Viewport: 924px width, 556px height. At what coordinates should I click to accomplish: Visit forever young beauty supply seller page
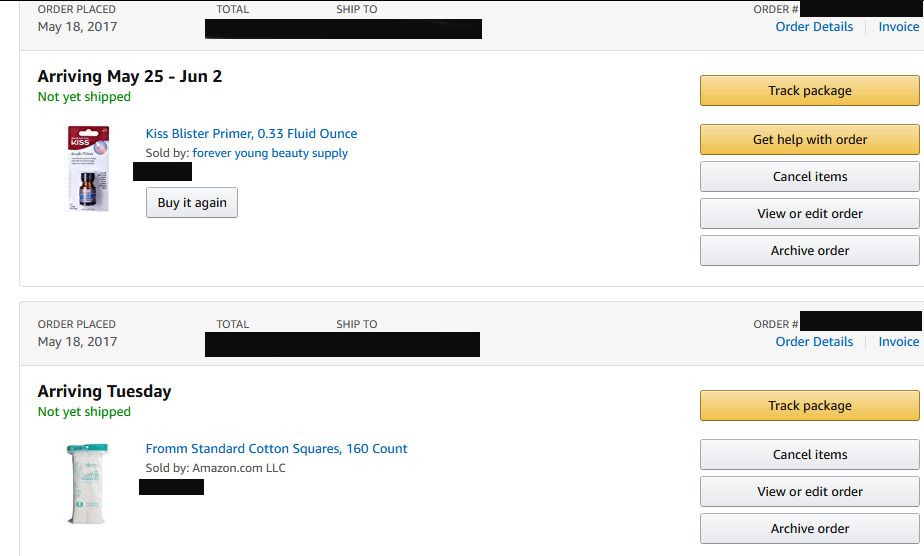point(270,153)
